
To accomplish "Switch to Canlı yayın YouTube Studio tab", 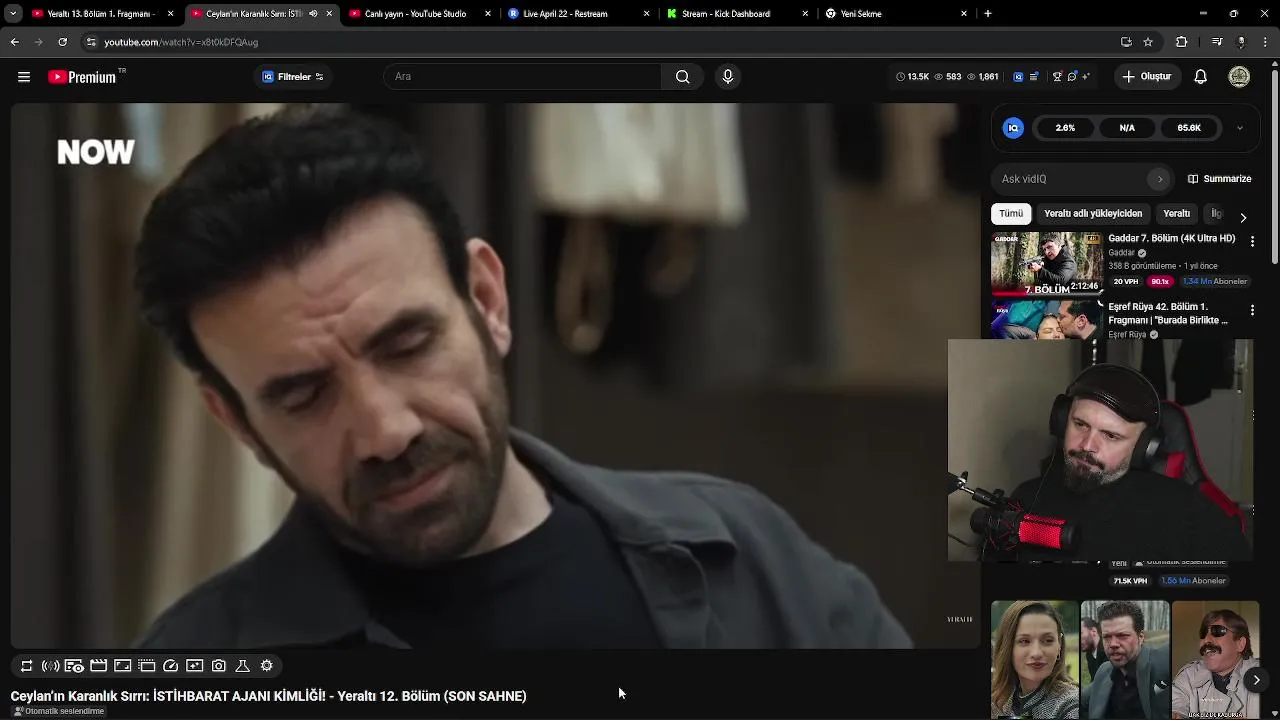I will (x=420, y=14).
